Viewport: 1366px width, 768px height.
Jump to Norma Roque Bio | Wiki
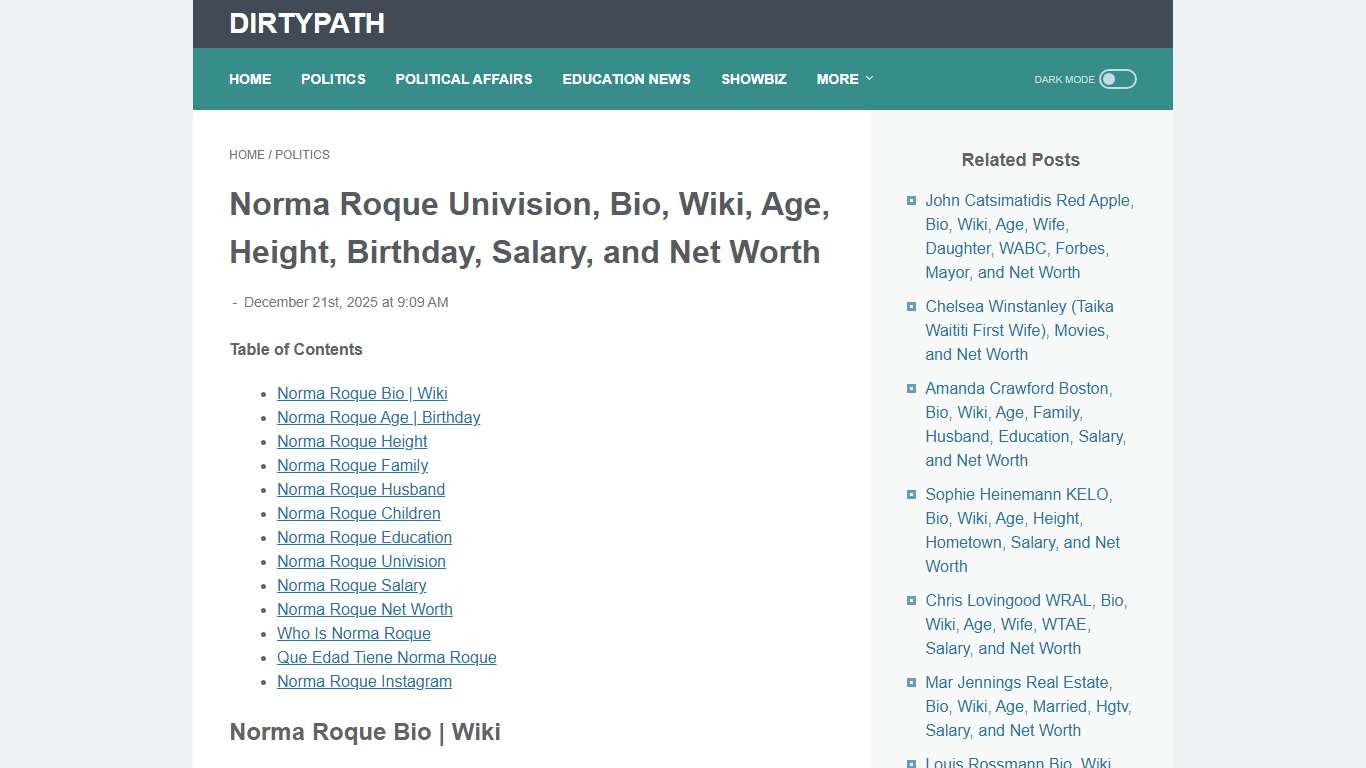coord(362,393)
